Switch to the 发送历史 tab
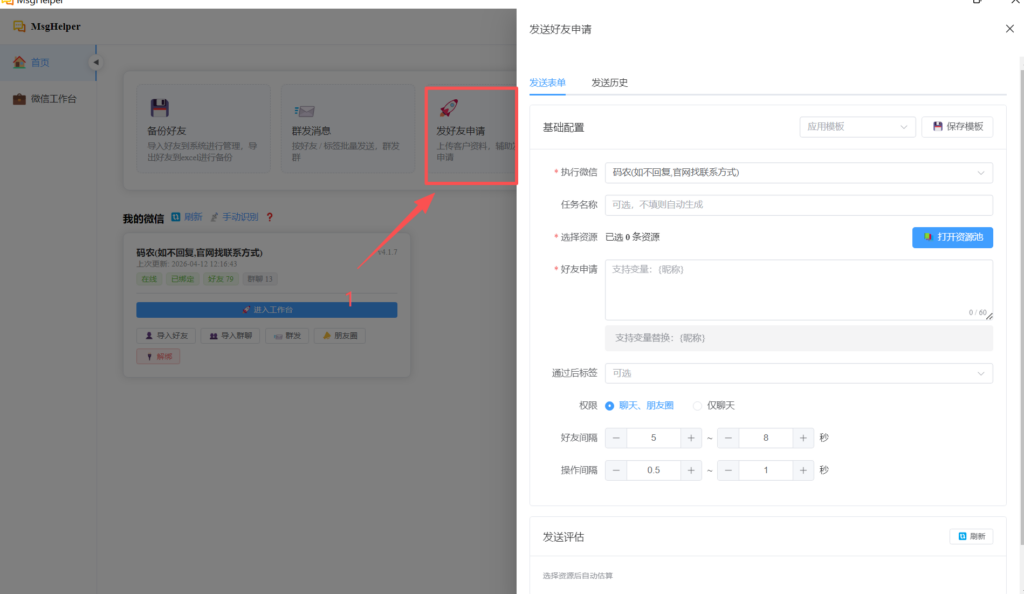The image size is (1024, 594). 609,83
